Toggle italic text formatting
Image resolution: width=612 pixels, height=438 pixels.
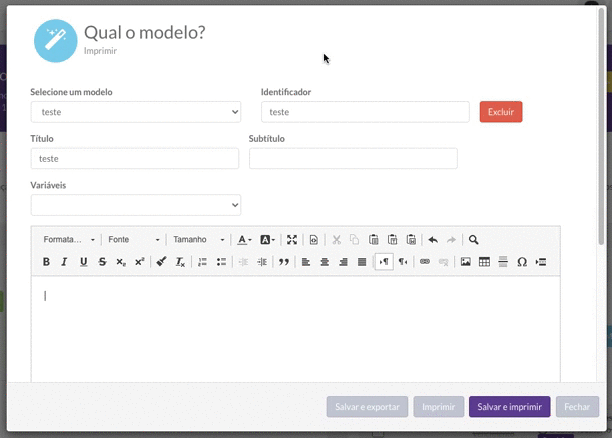point(65,262)
